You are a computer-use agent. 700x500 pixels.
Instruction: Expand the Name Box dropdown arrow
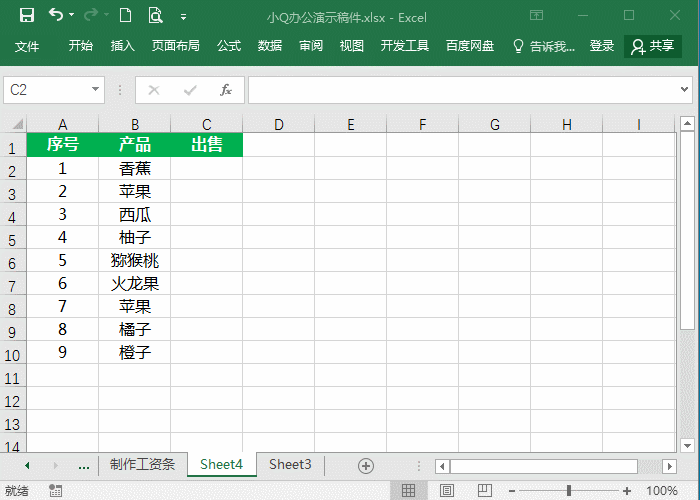tap(95, 89)
